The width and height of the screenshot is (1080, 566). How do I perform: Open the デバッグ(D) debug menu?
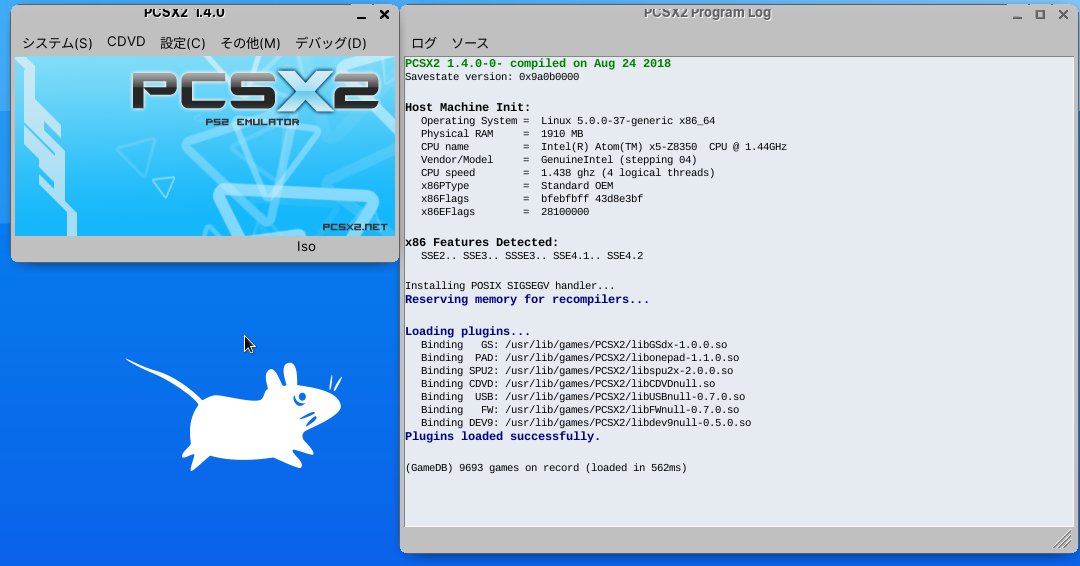(331, 43)
